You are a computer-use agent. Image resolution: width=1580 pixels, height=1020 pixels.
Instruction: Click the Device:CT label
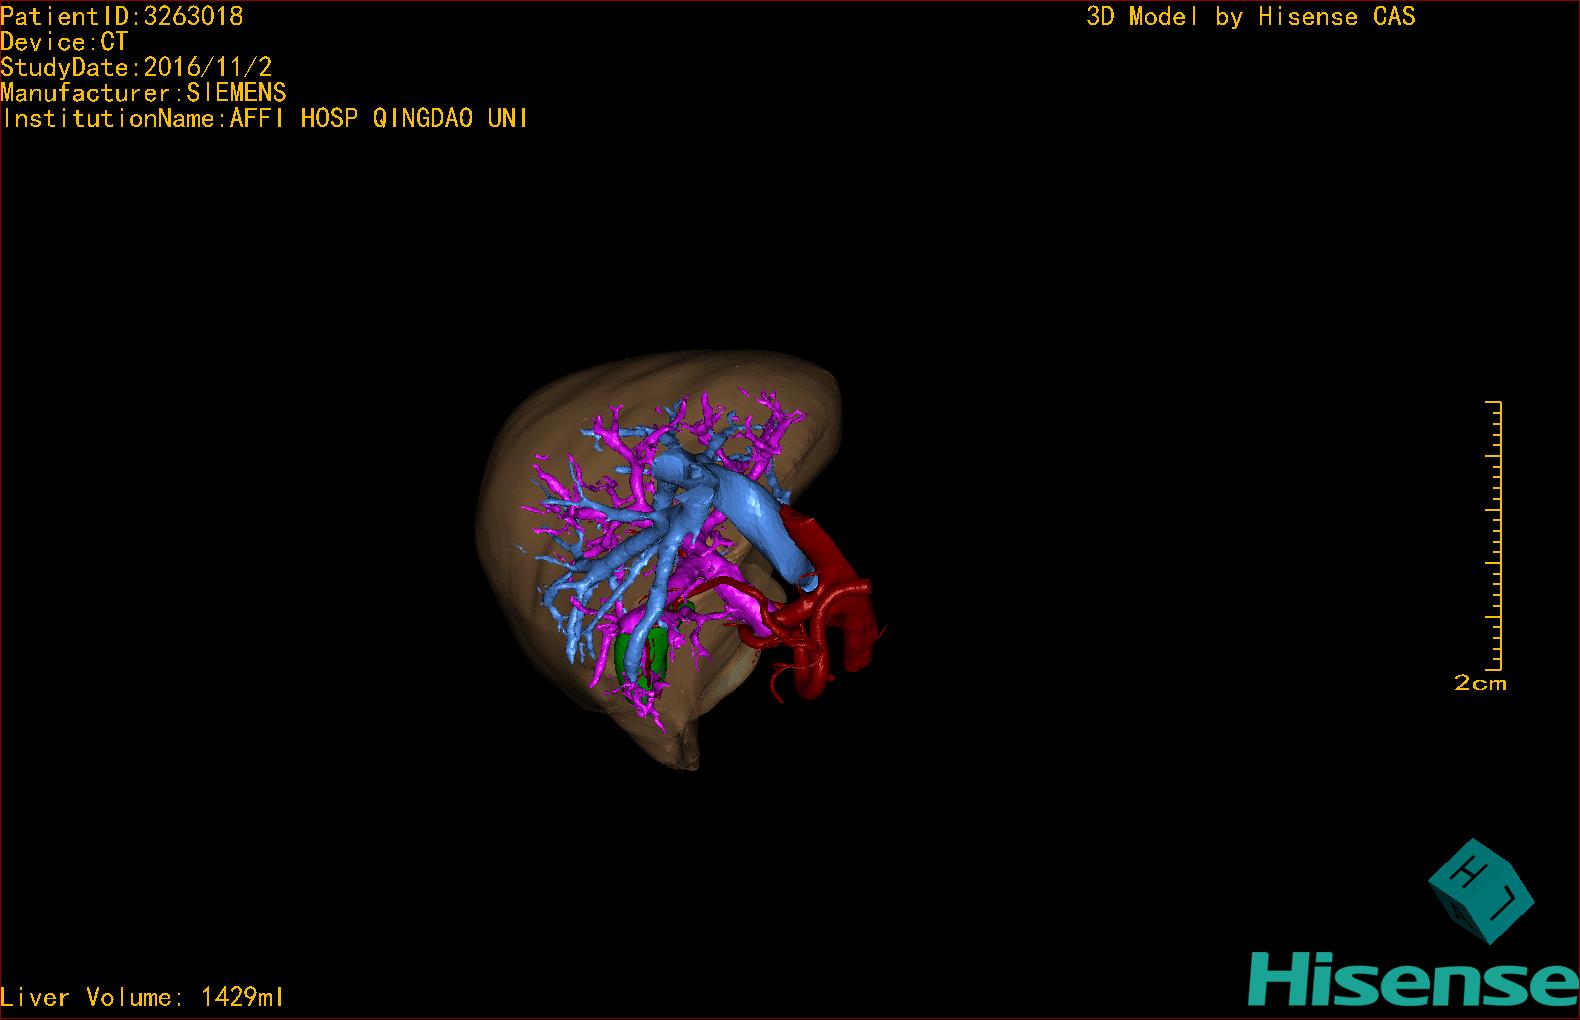pyautogui.click(x=64, y=42)
